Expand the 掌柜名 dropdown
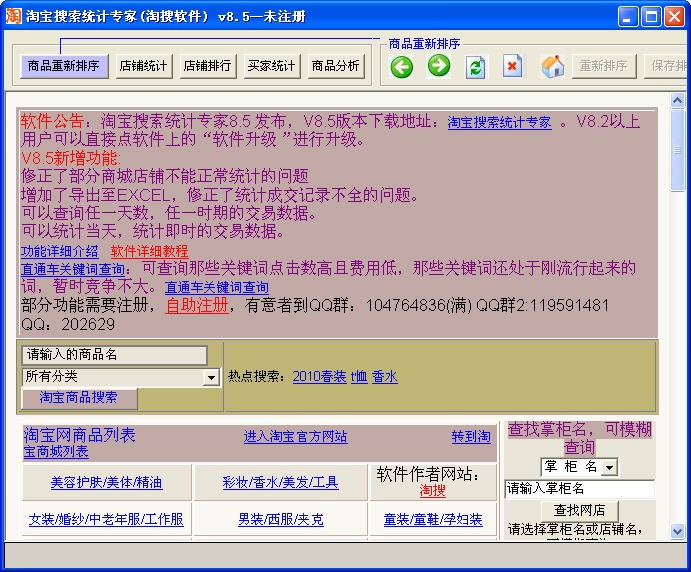Image resolution: width=691 pixels, height=572 pixels. coord(609,467)
